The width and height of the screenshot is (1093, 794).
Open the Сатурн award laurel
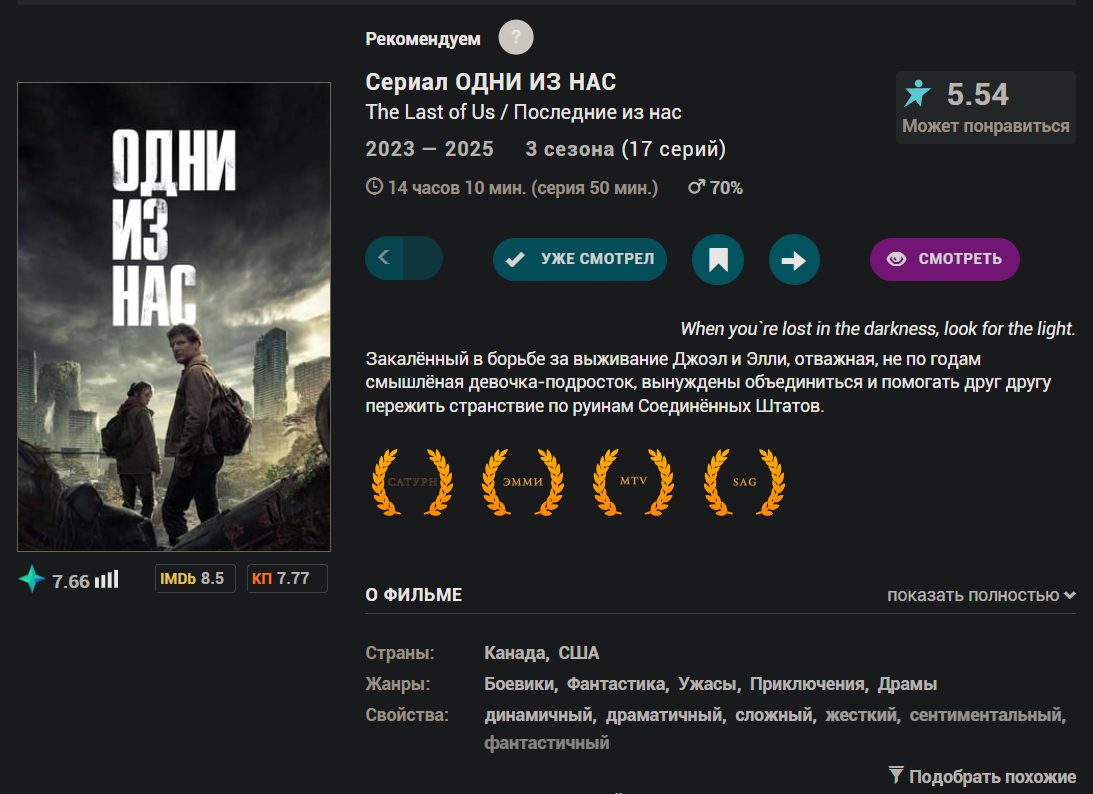pyautogui.click(x=413, y=482)
